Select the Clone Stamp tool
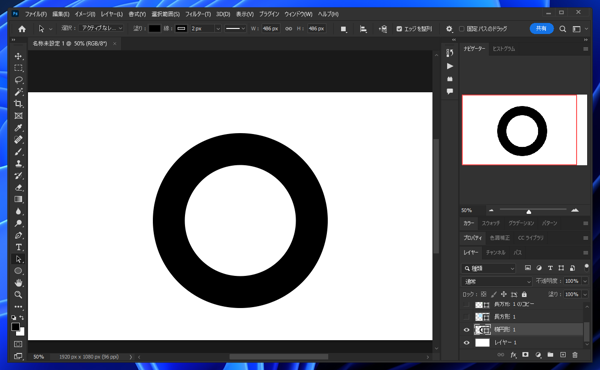600x370 pixels. pos(18,163)
